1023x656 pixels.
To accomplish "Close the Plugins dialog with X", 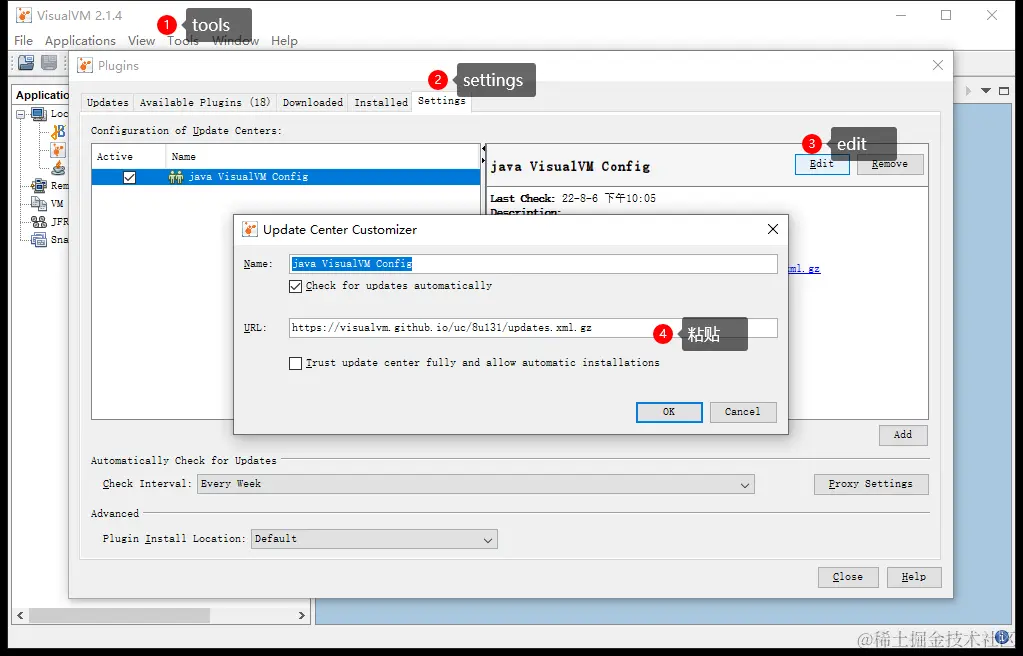I will (x=938, y=65).
